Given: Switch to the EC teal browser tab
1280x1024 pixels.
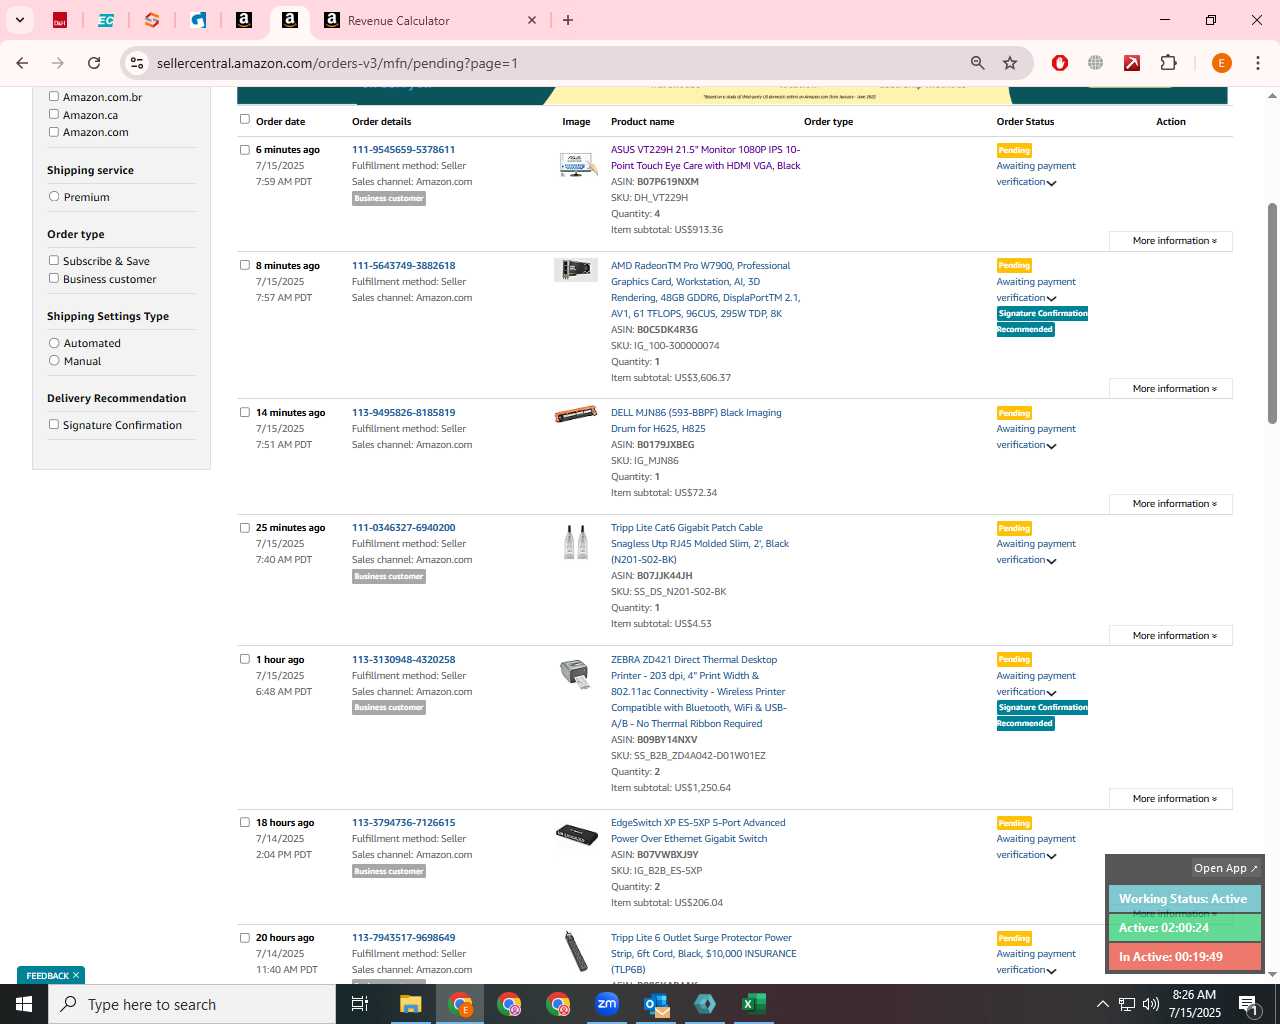Looking at the screenshot, I should 106,20.
